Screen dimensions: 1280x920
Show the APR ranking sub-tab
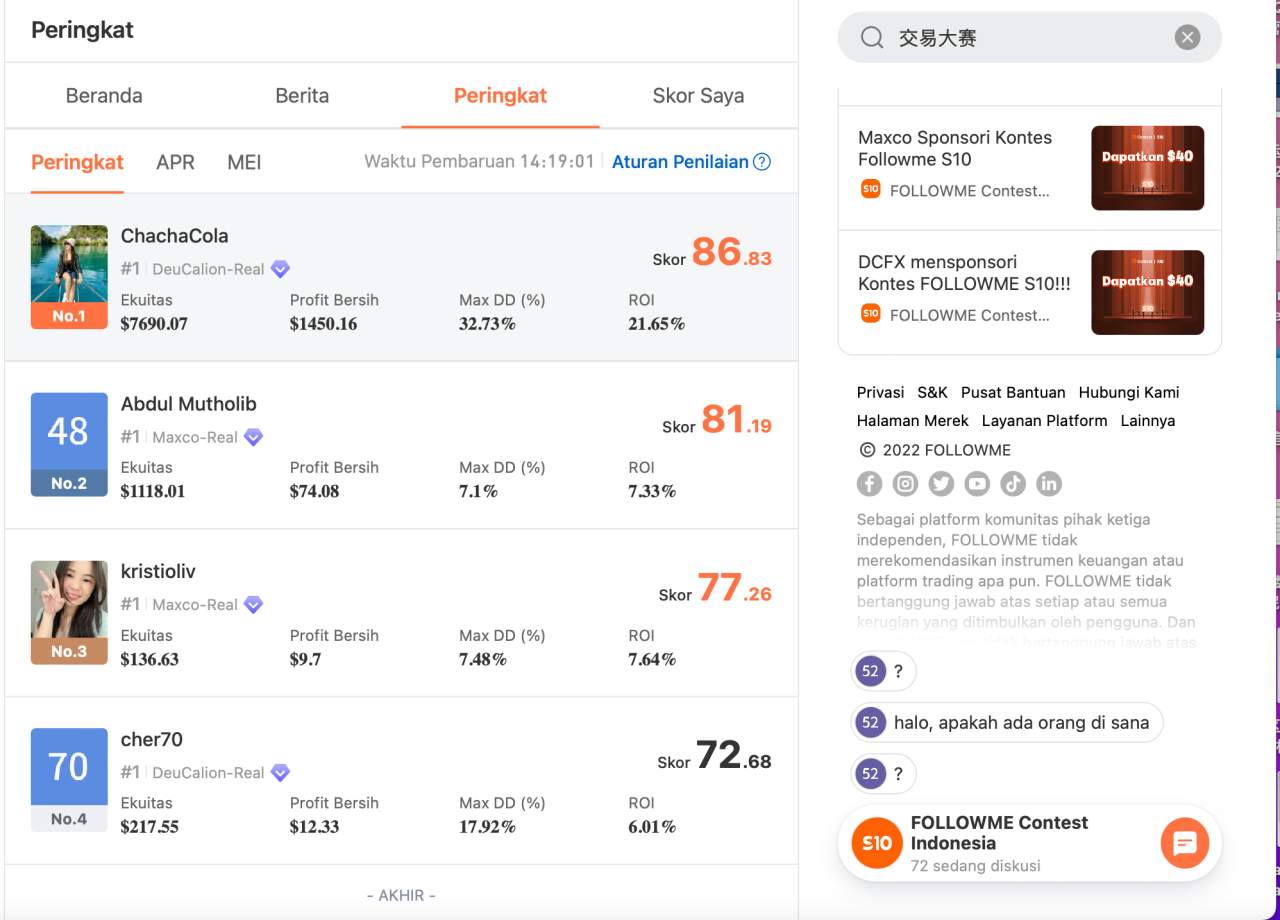click(x=175, y=162)
